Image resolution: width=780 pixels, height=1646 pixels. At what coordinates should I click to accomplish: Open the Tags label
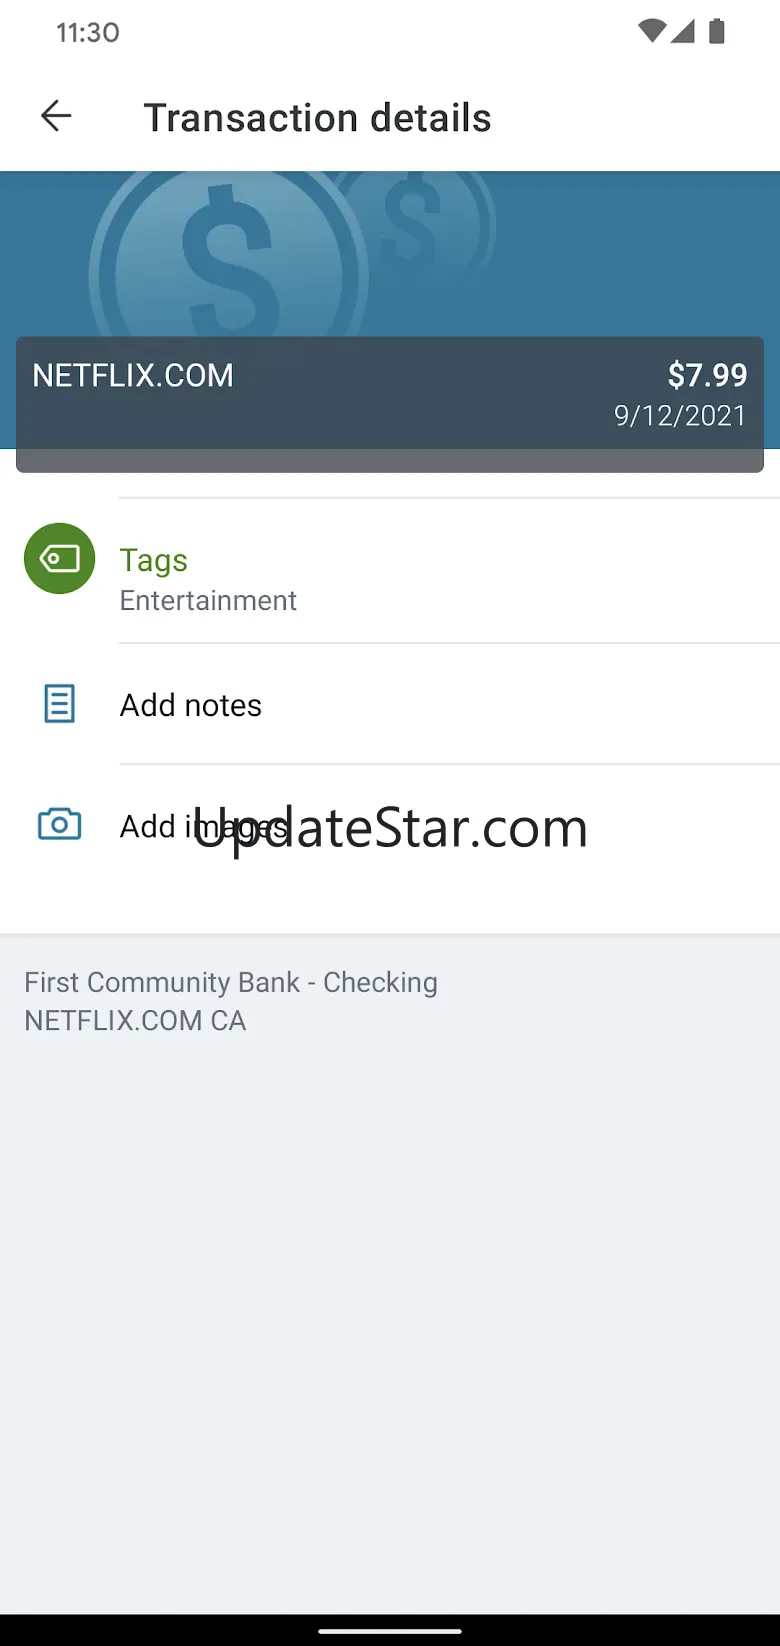pos(154,560)
